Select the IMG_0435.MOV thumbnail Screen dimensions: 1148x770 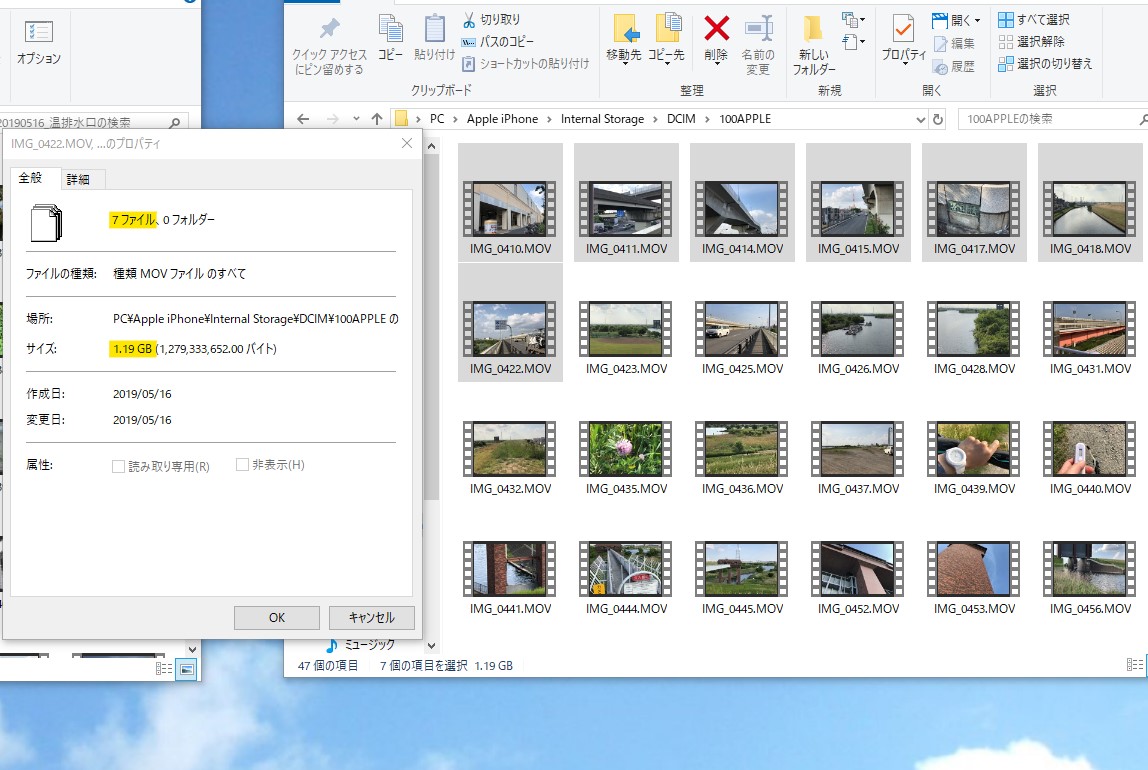[x=626, y=449]
